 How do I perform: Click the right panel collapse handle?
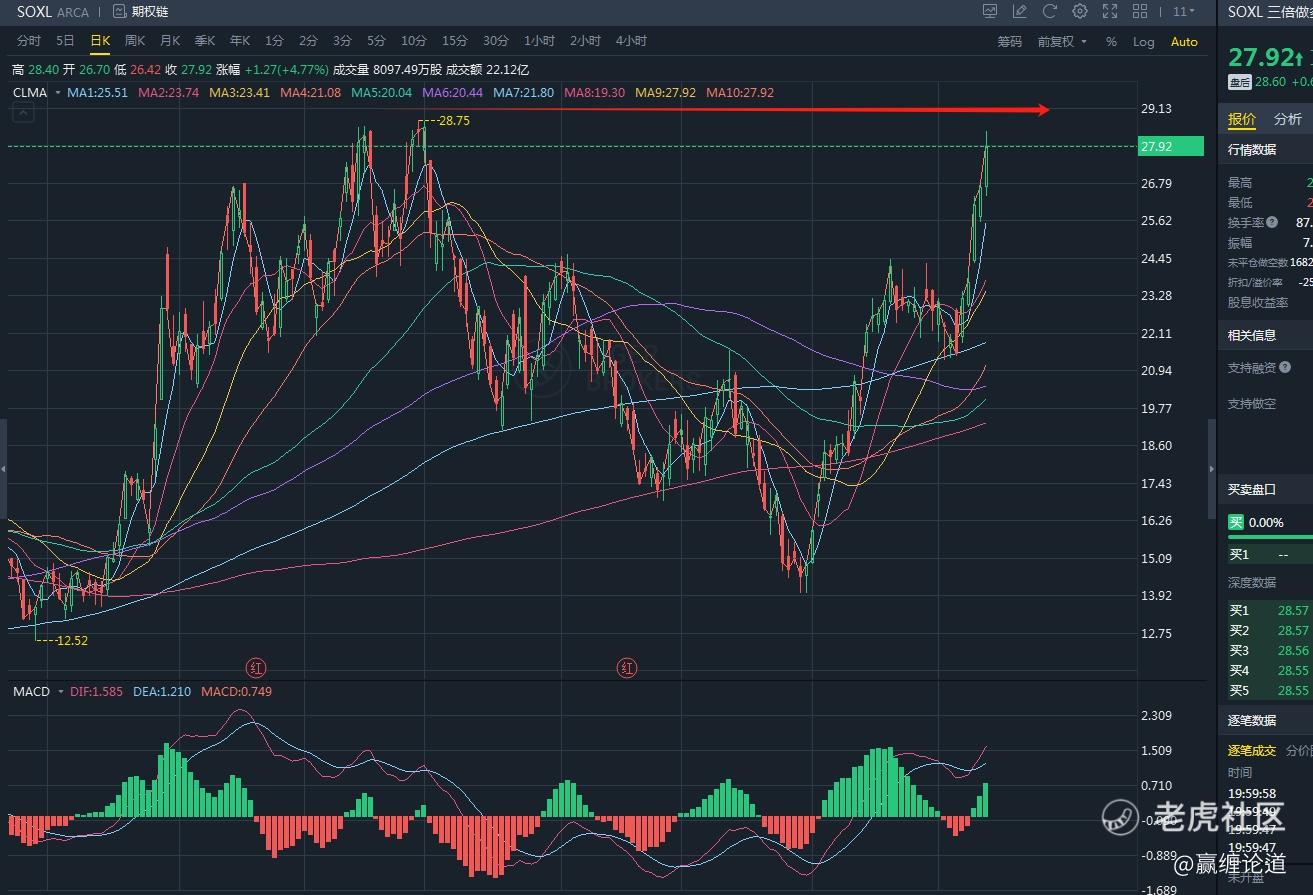1212,469
